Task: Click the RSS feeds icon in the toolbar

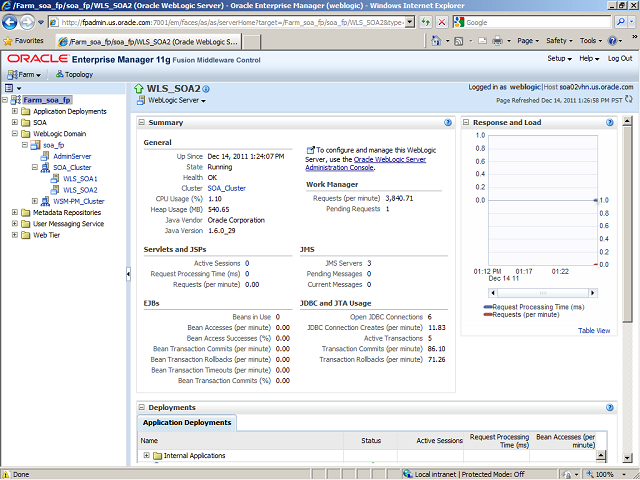Action: point(459,41)
